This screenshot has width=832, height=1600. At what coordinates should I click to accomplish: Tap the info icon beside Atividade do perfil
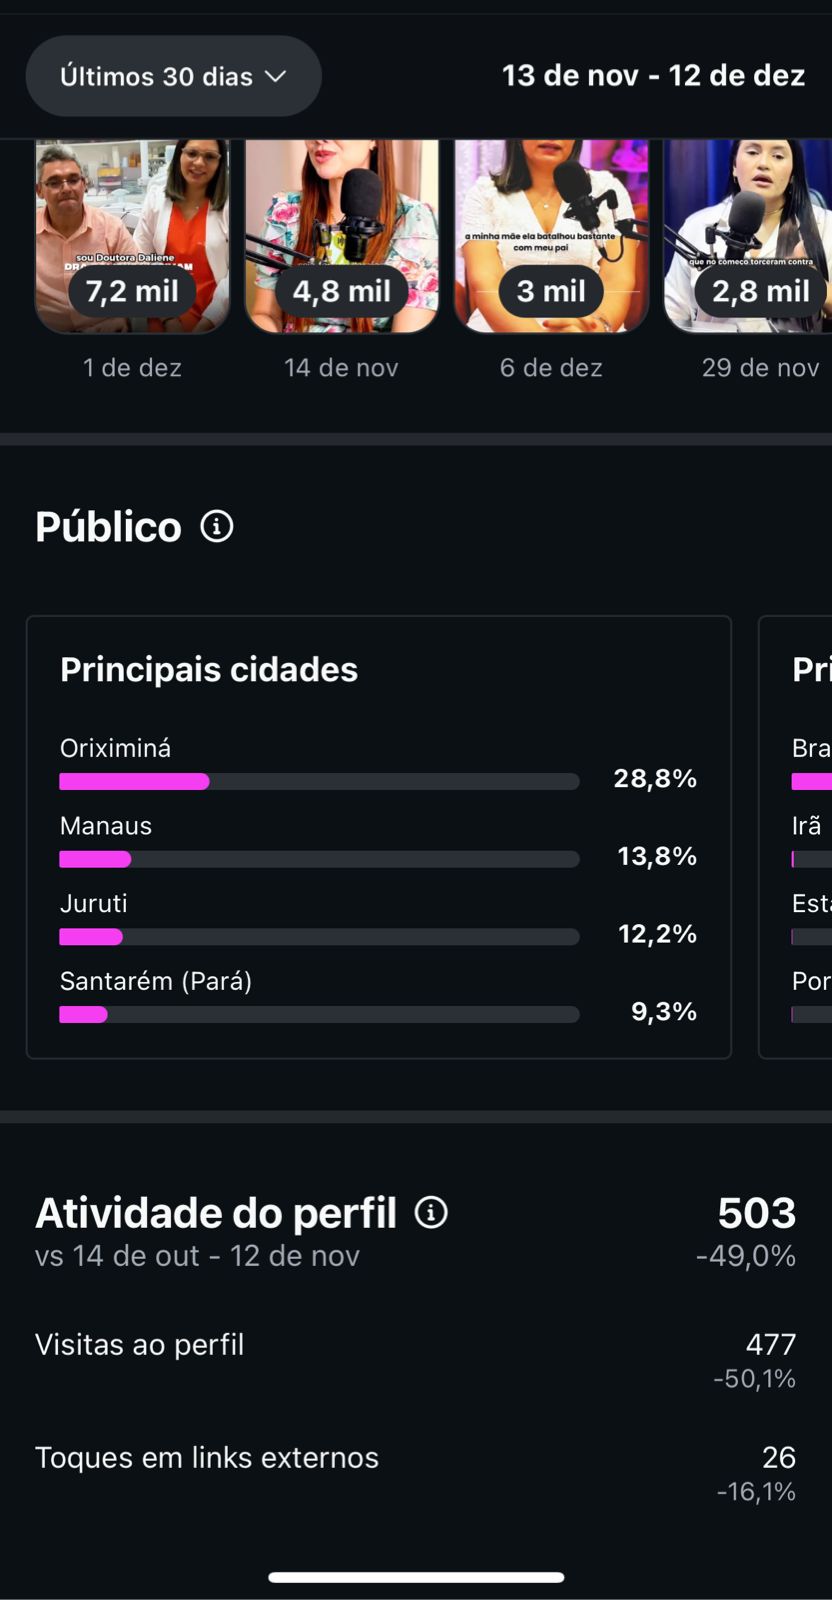click(x=431, y=1212)
